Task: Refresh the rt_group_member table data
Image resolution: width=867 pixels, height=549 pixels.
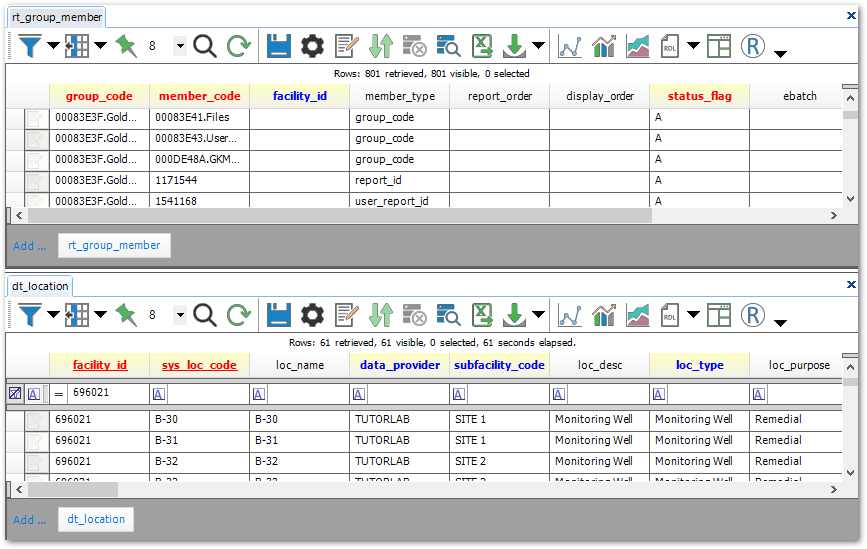Action: (x=238, y=46)
